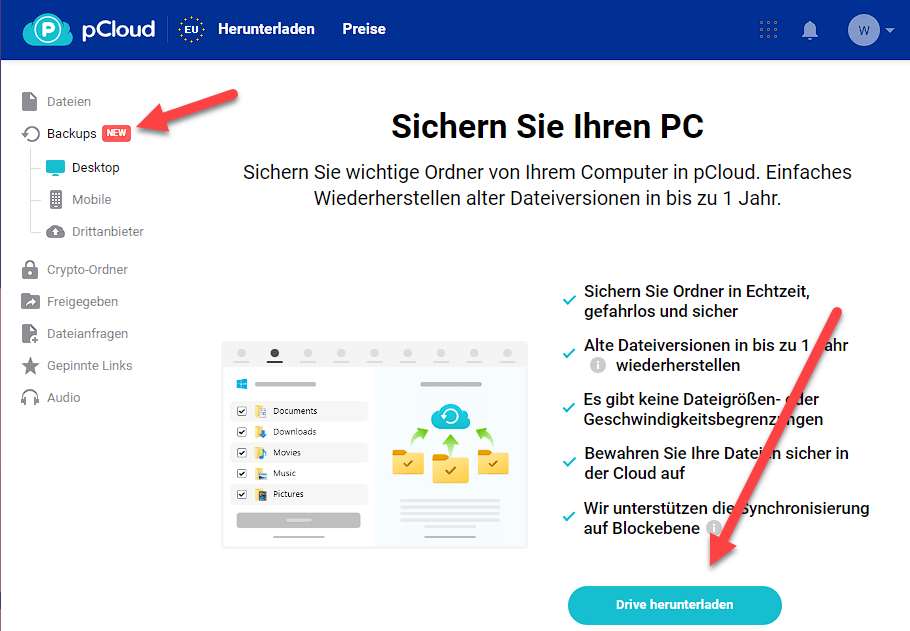Expand the account dropdown arrow
The image size is (910, 631).
890,30
